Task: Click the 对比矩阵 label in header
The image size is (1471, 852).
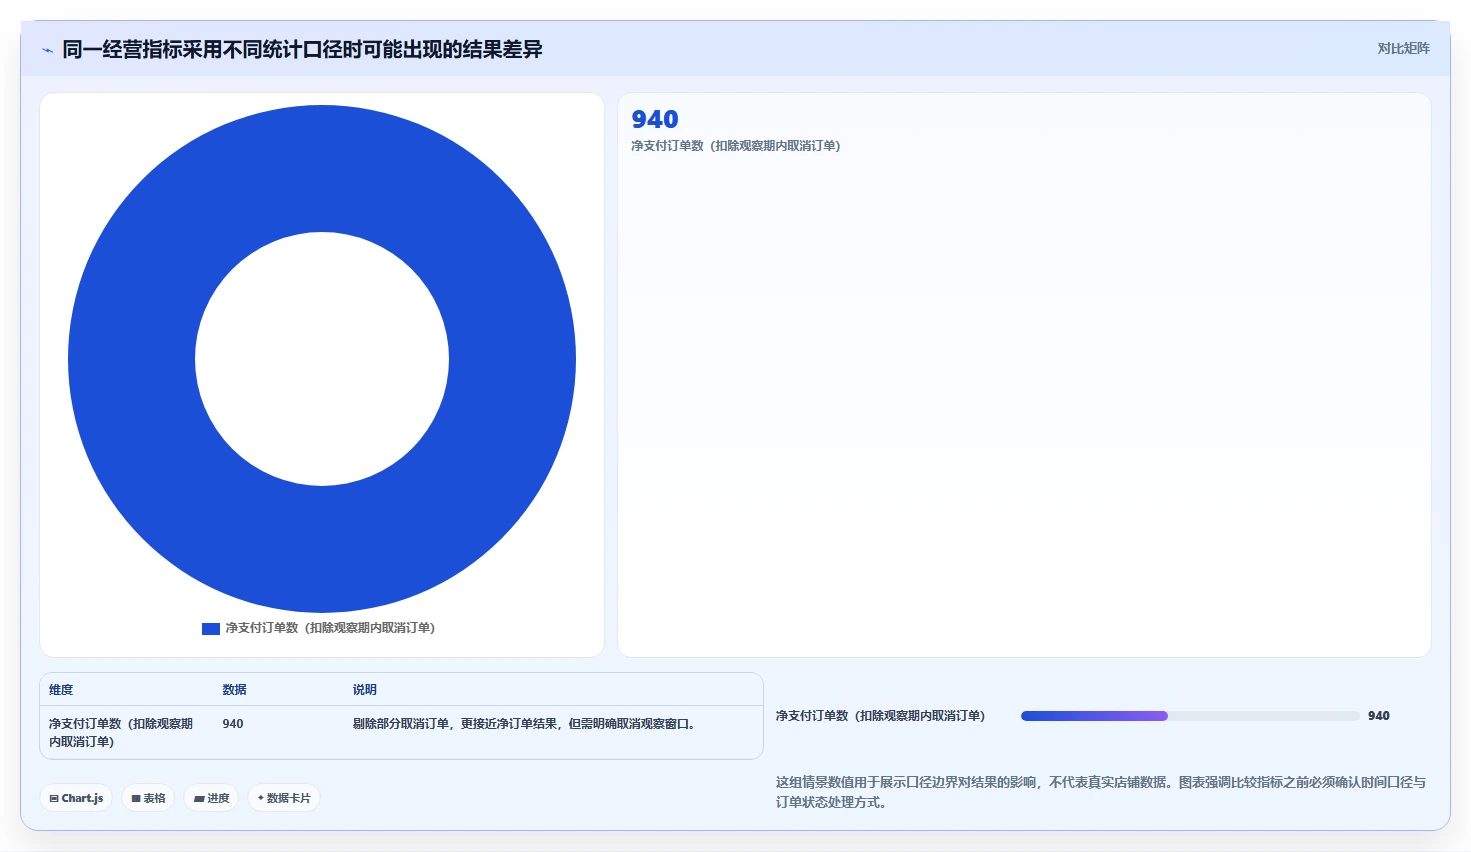Action: [x=1403, y=48]
